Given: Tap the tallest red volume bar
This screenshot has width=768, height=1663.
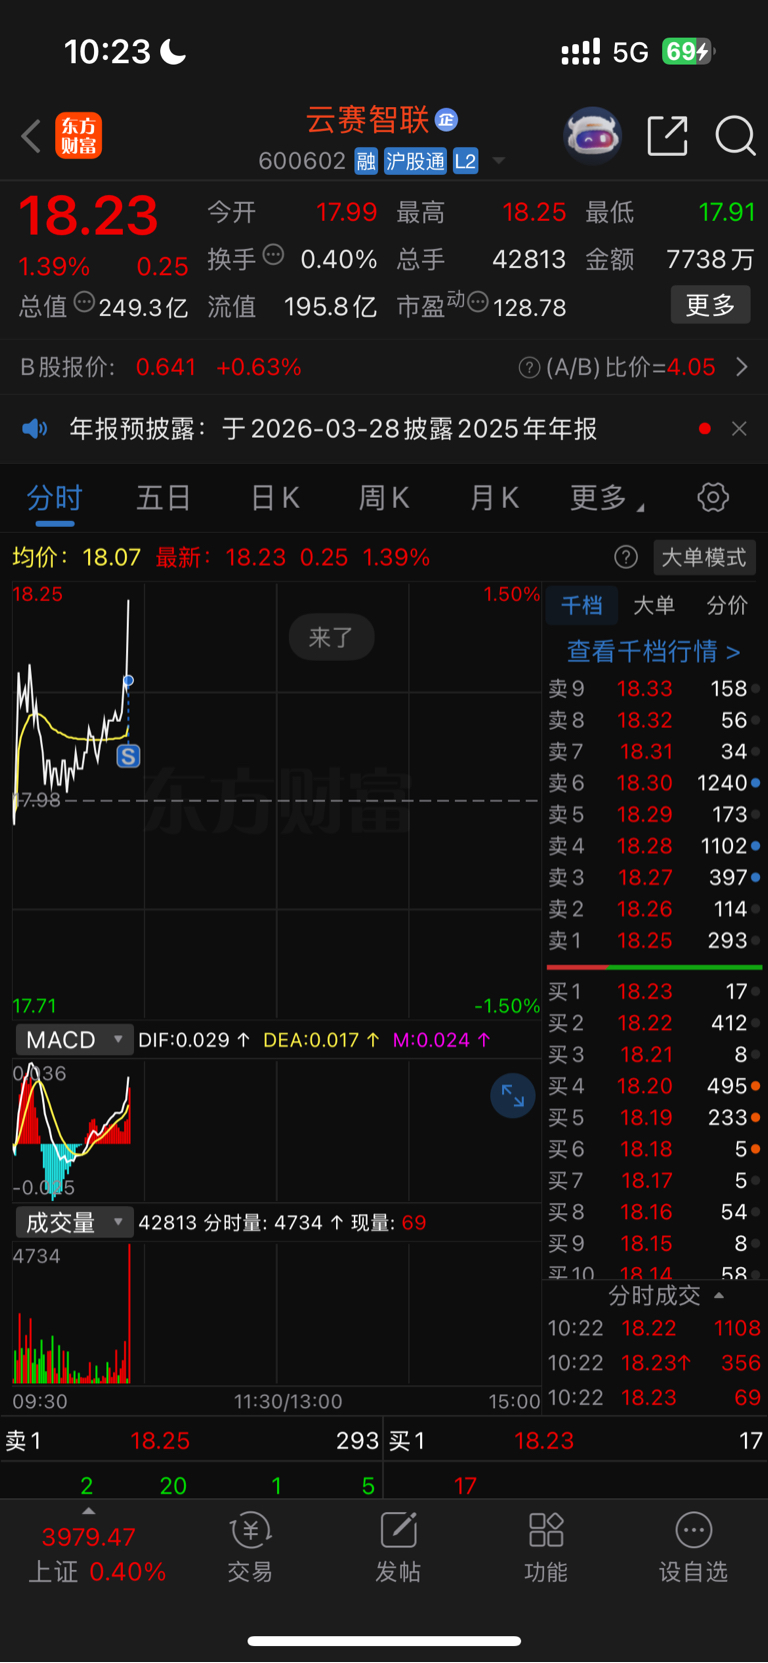Looking at the screenshot, I should (x=129, y=1314).
